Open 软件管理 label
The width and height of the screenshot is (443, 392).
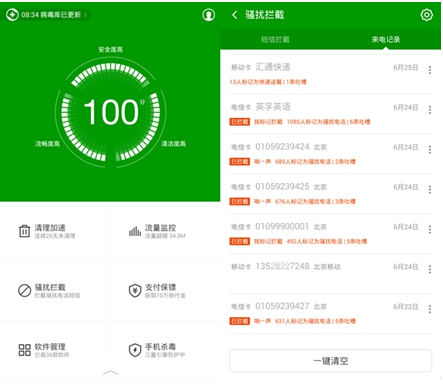[x=50, y=347]
